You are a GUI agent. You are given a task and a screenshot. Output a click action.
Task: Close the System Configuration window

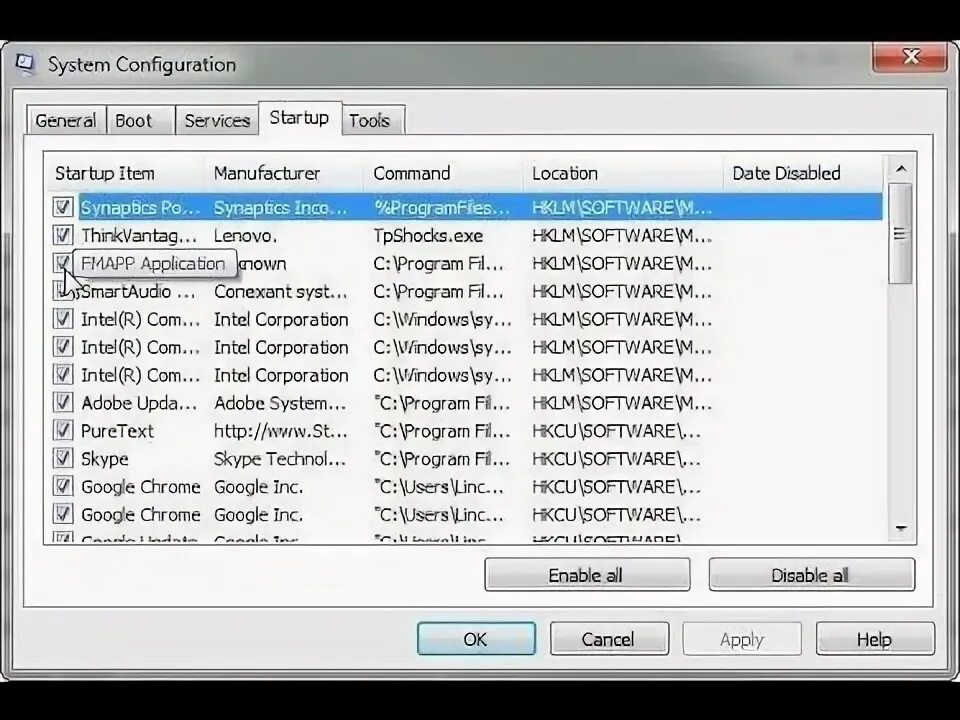[910, 57]
